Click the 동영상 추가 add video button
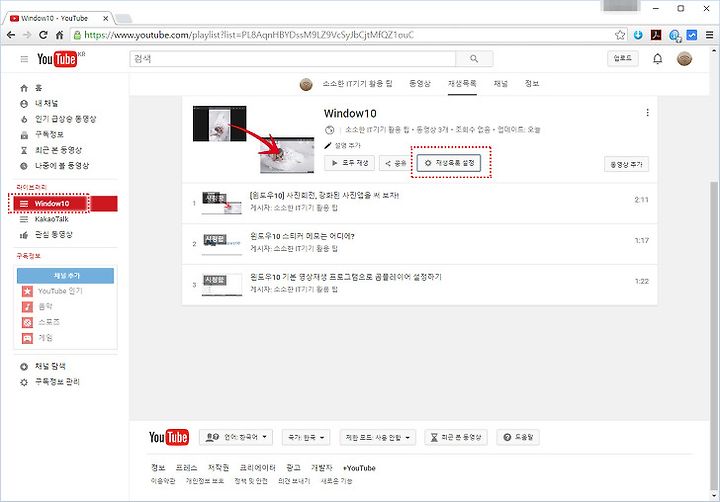Screen dimensions: 720x502 pyautogui.click(x=626, y=164)
